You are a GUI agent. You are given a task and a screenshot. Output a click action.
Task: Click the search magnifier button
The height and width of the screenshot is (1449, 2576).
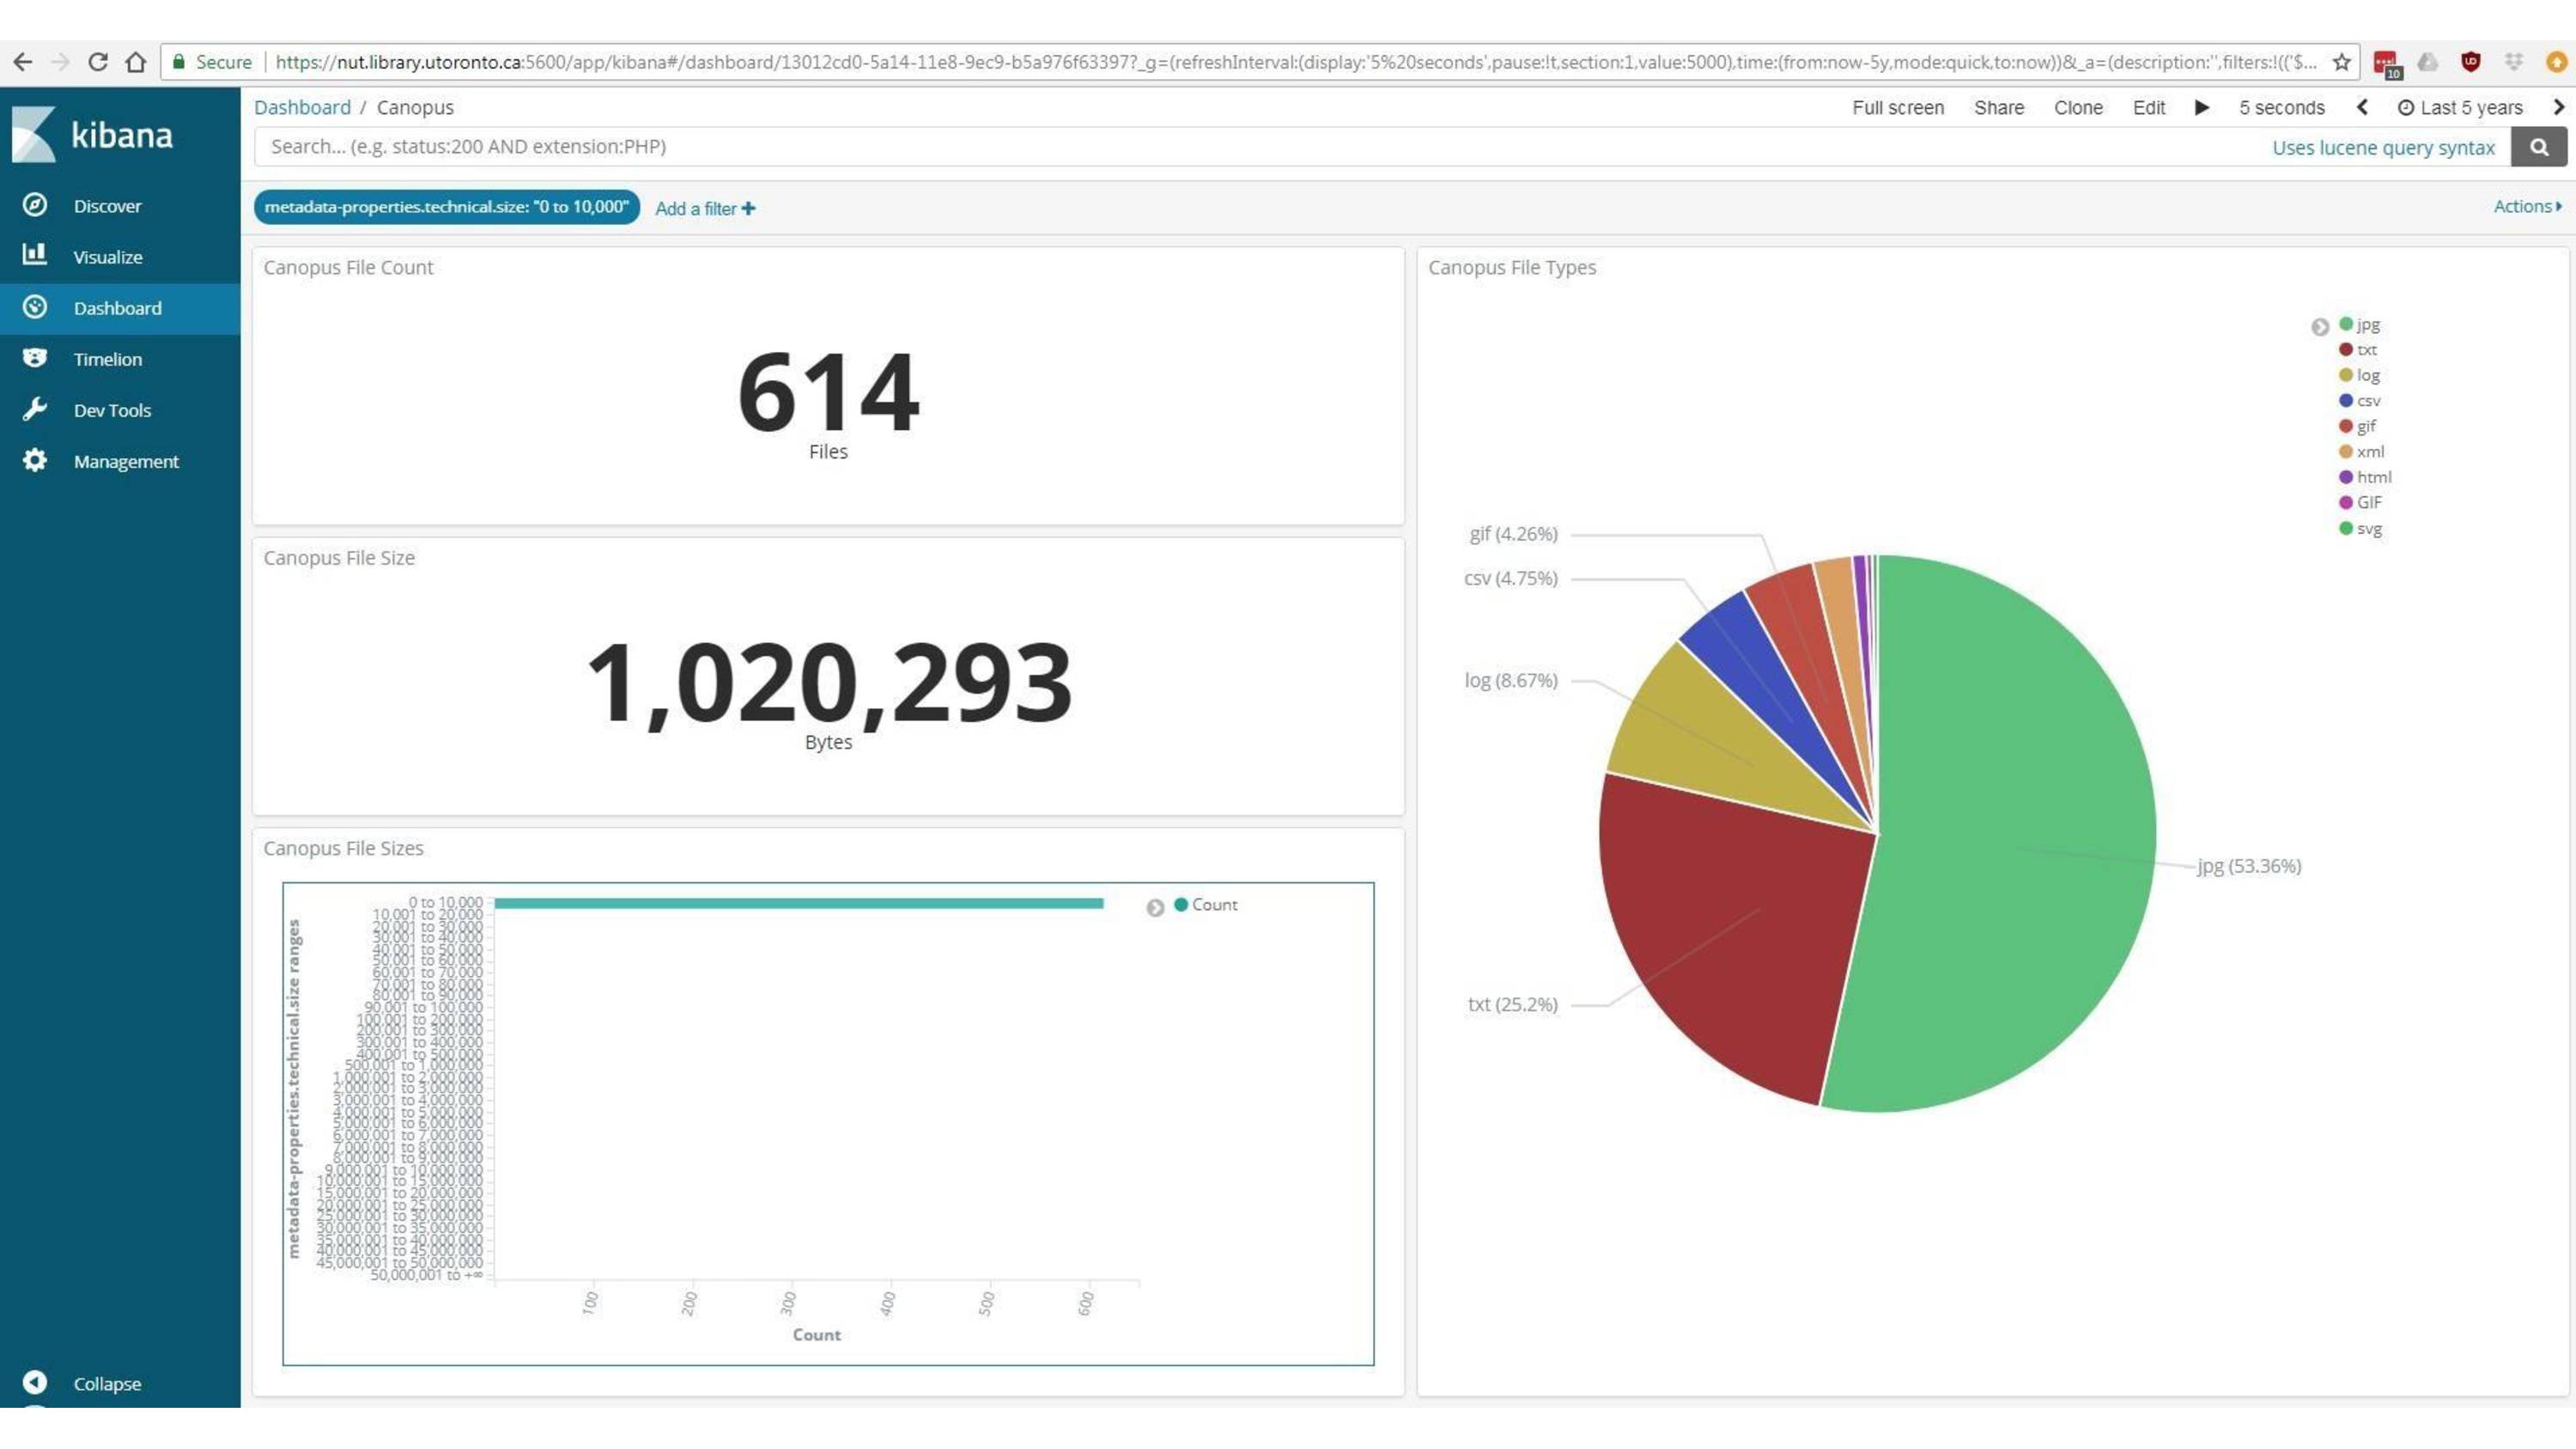2539,147
